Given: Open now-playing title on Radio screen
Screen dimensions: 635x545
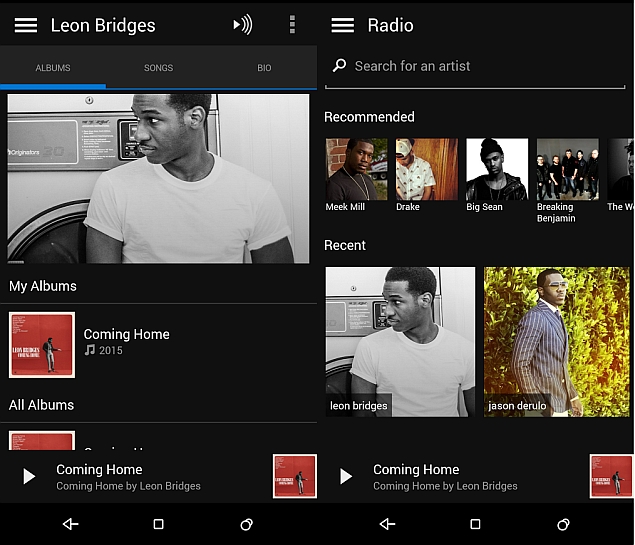Looking at the screenshot, I should (416, 469).
